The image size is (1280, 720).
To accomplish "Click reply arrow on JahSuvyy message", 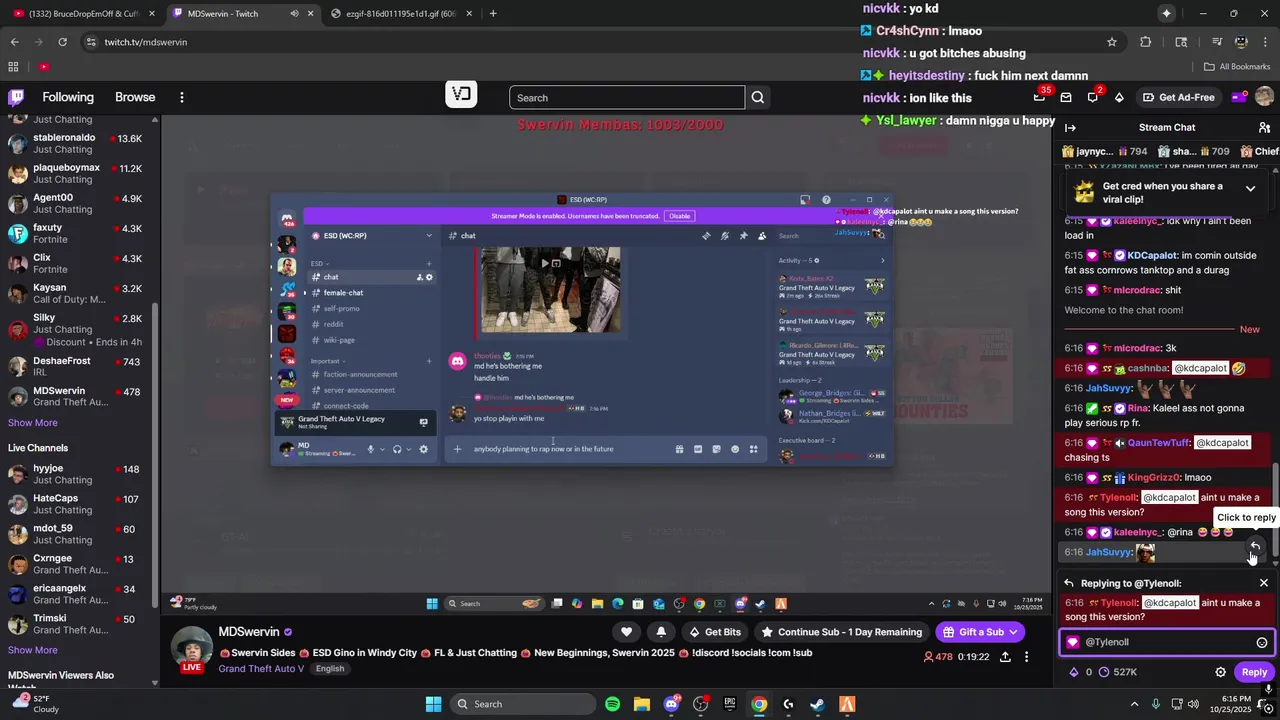I will 1254,546.
